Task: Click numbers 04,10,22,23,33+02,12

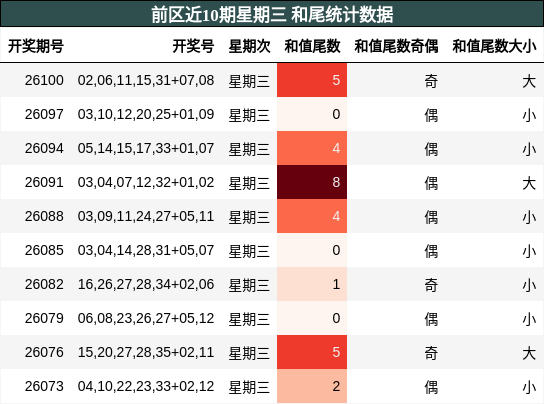Action: (x=146, y=387)
